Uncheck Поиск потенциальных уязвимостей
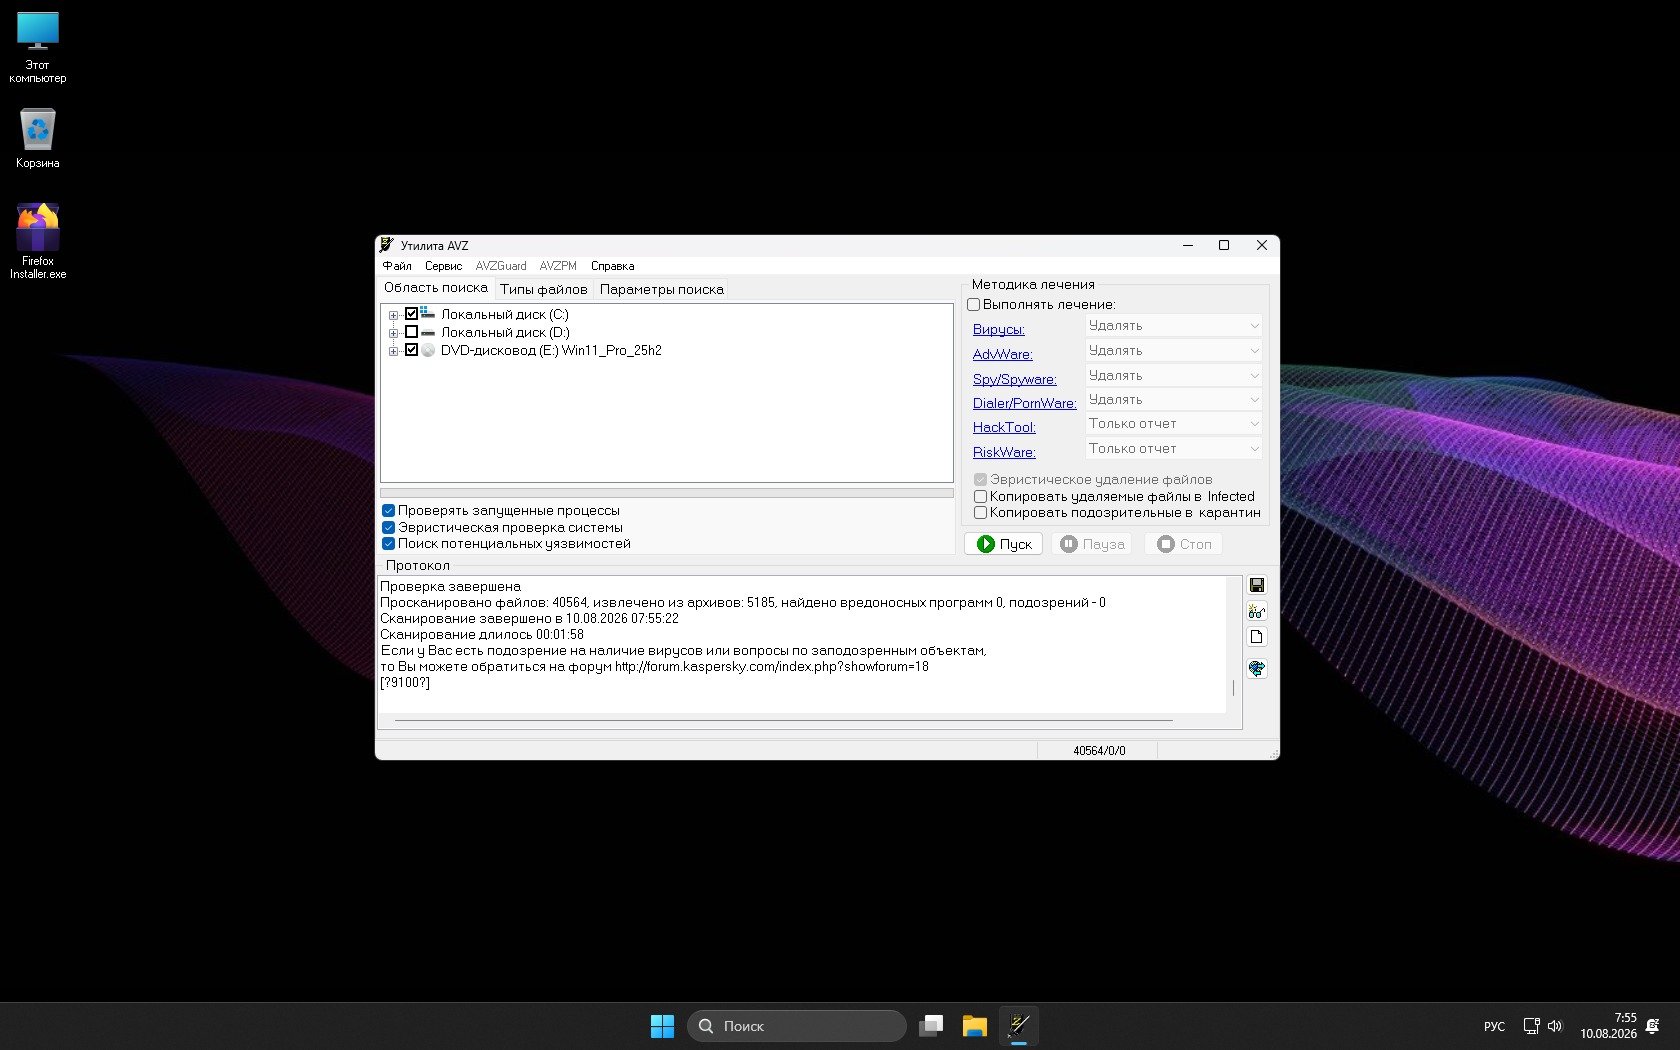Viewport: 1680px width, 1050px height. (389, 544)
